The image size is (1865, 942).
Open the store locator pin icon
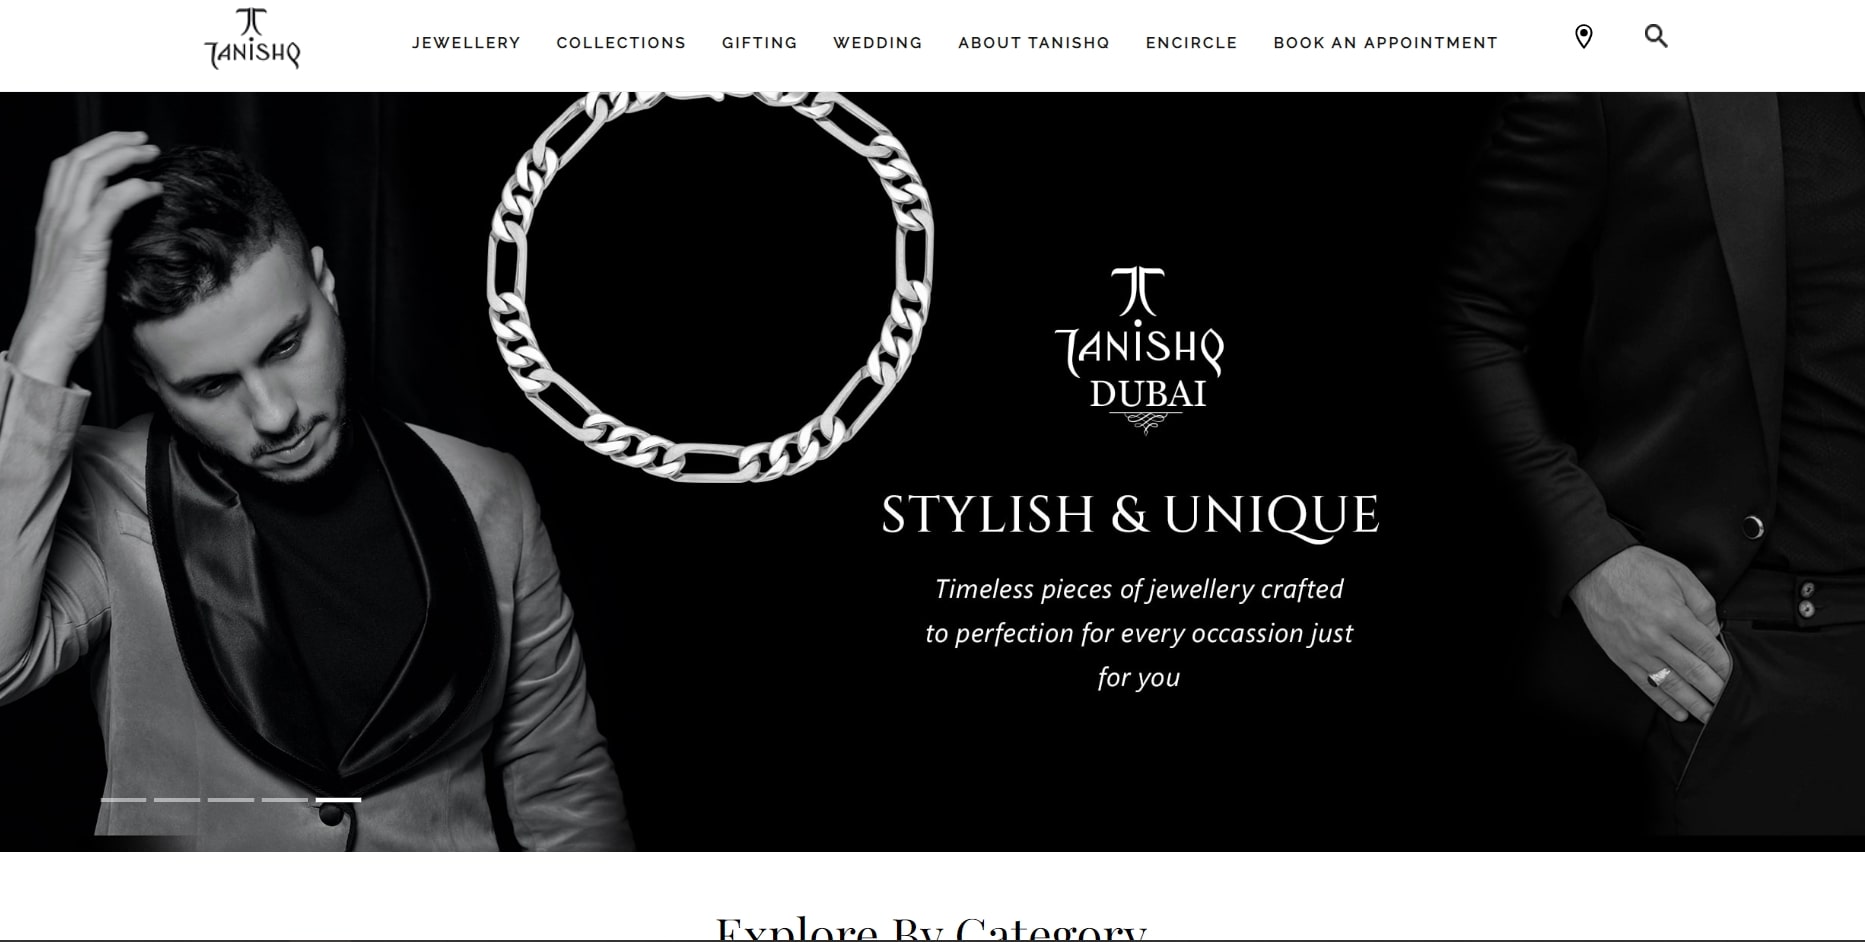tap(1583, 37)
